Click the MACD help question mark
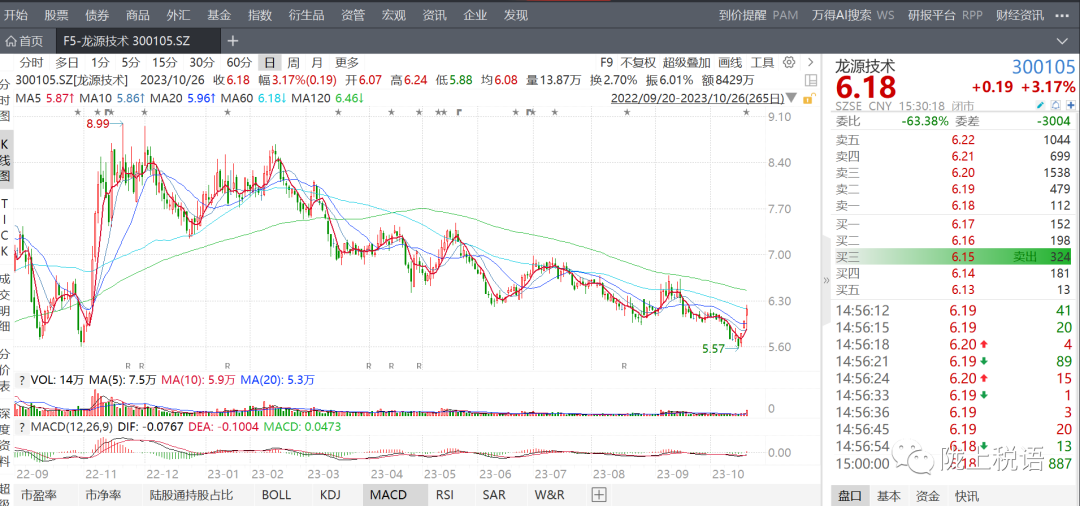This screenshot has width=1080, height=506. coord(21,428)
